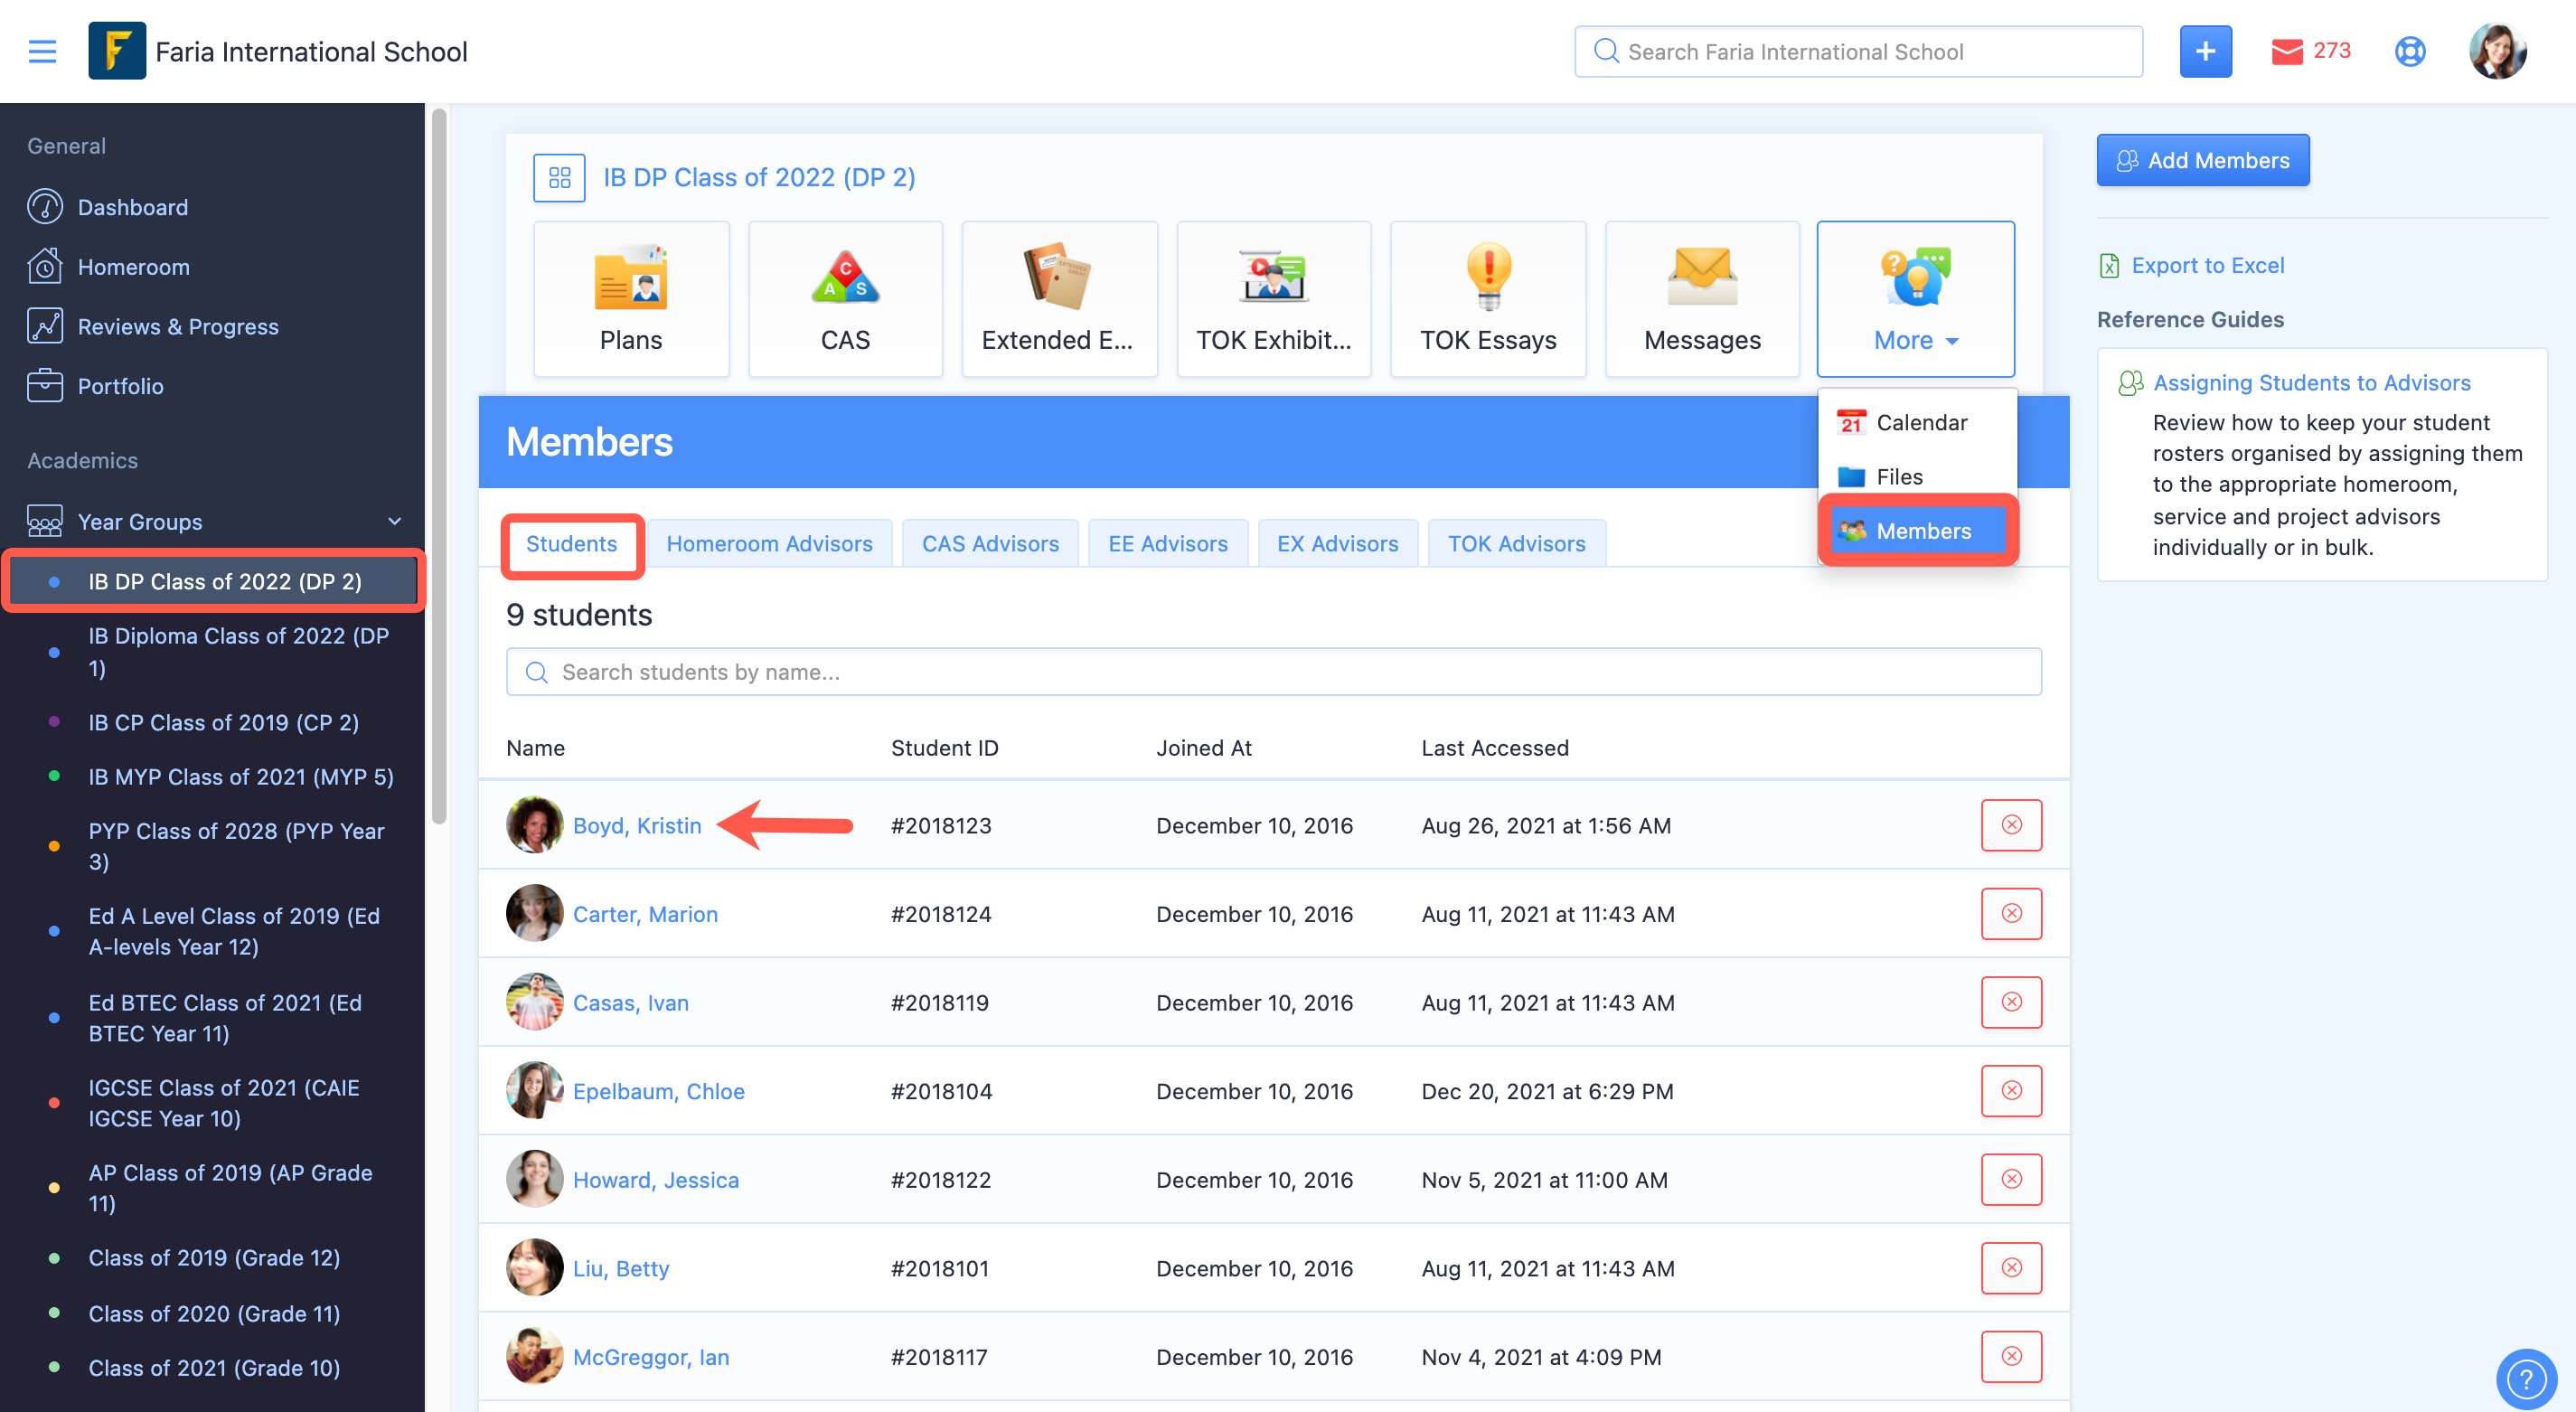Toggle the hamburger navigation menu
The image size is (2576, 1412).
pyautogui.click(x=42, y=51)
